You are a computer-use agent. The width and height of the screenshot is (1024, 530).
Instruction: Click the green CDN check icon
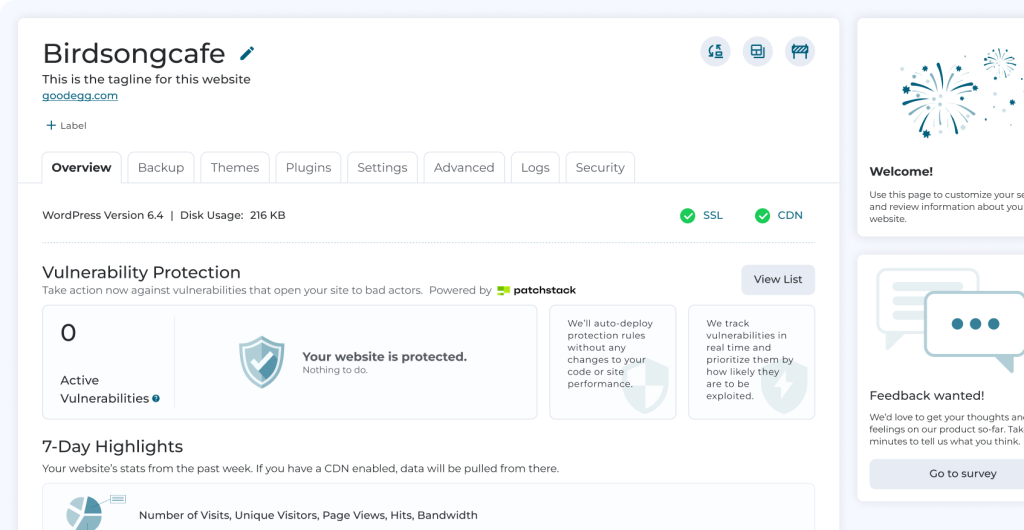[x=762, y=215]
